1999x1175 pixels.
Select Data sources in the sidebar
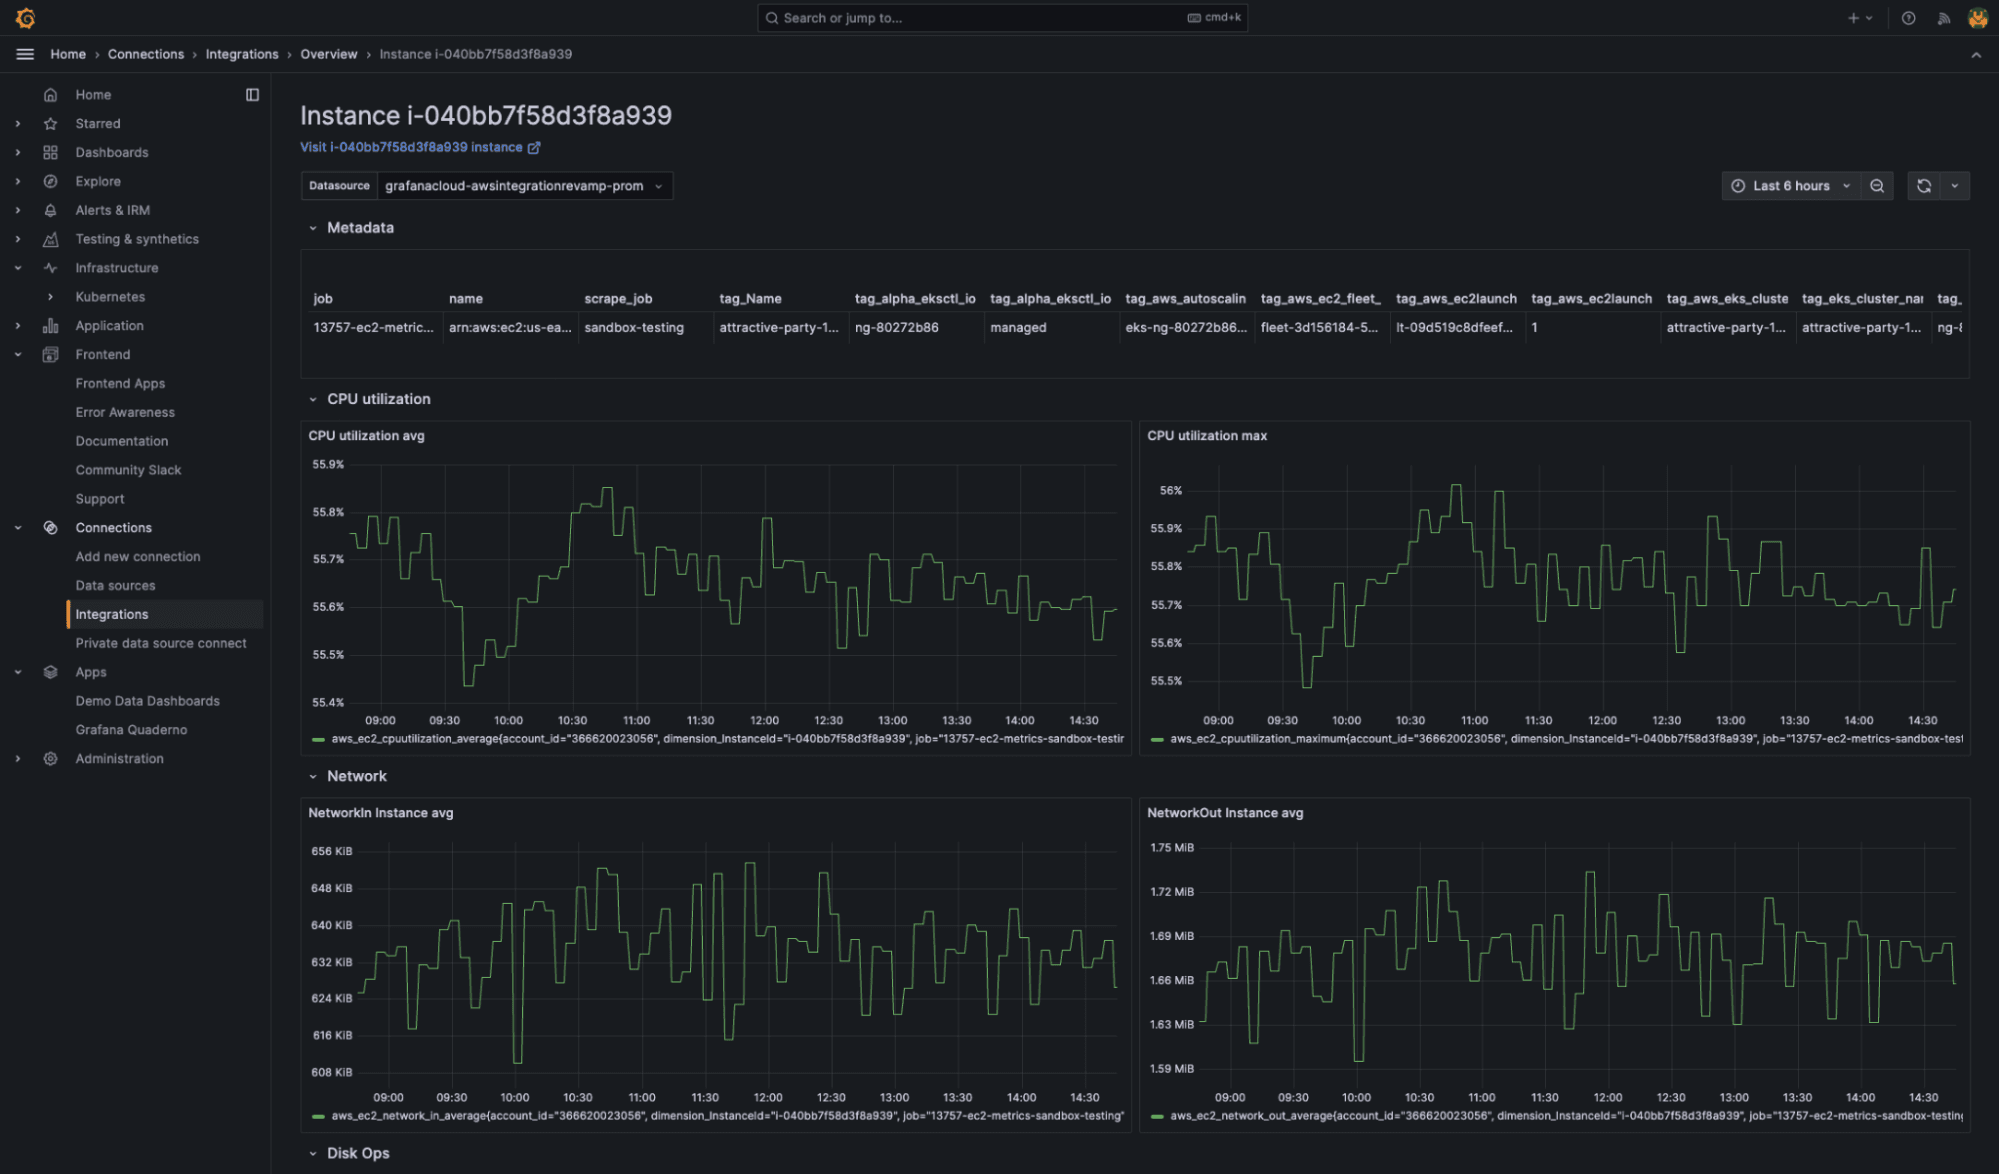(115, 585)
